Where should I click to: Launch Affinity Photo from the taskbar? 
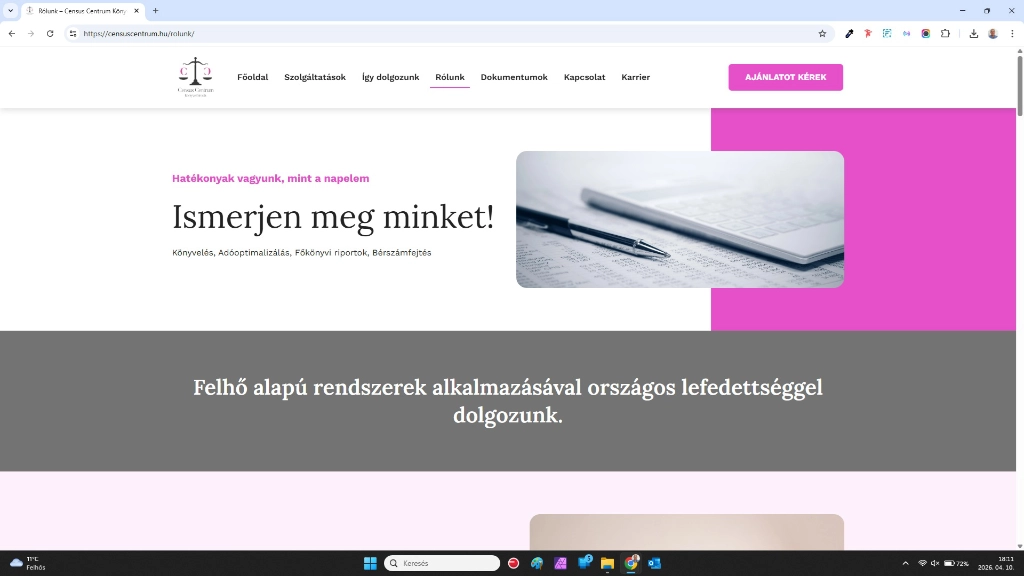pyautogui.click(x=560, y=562)
